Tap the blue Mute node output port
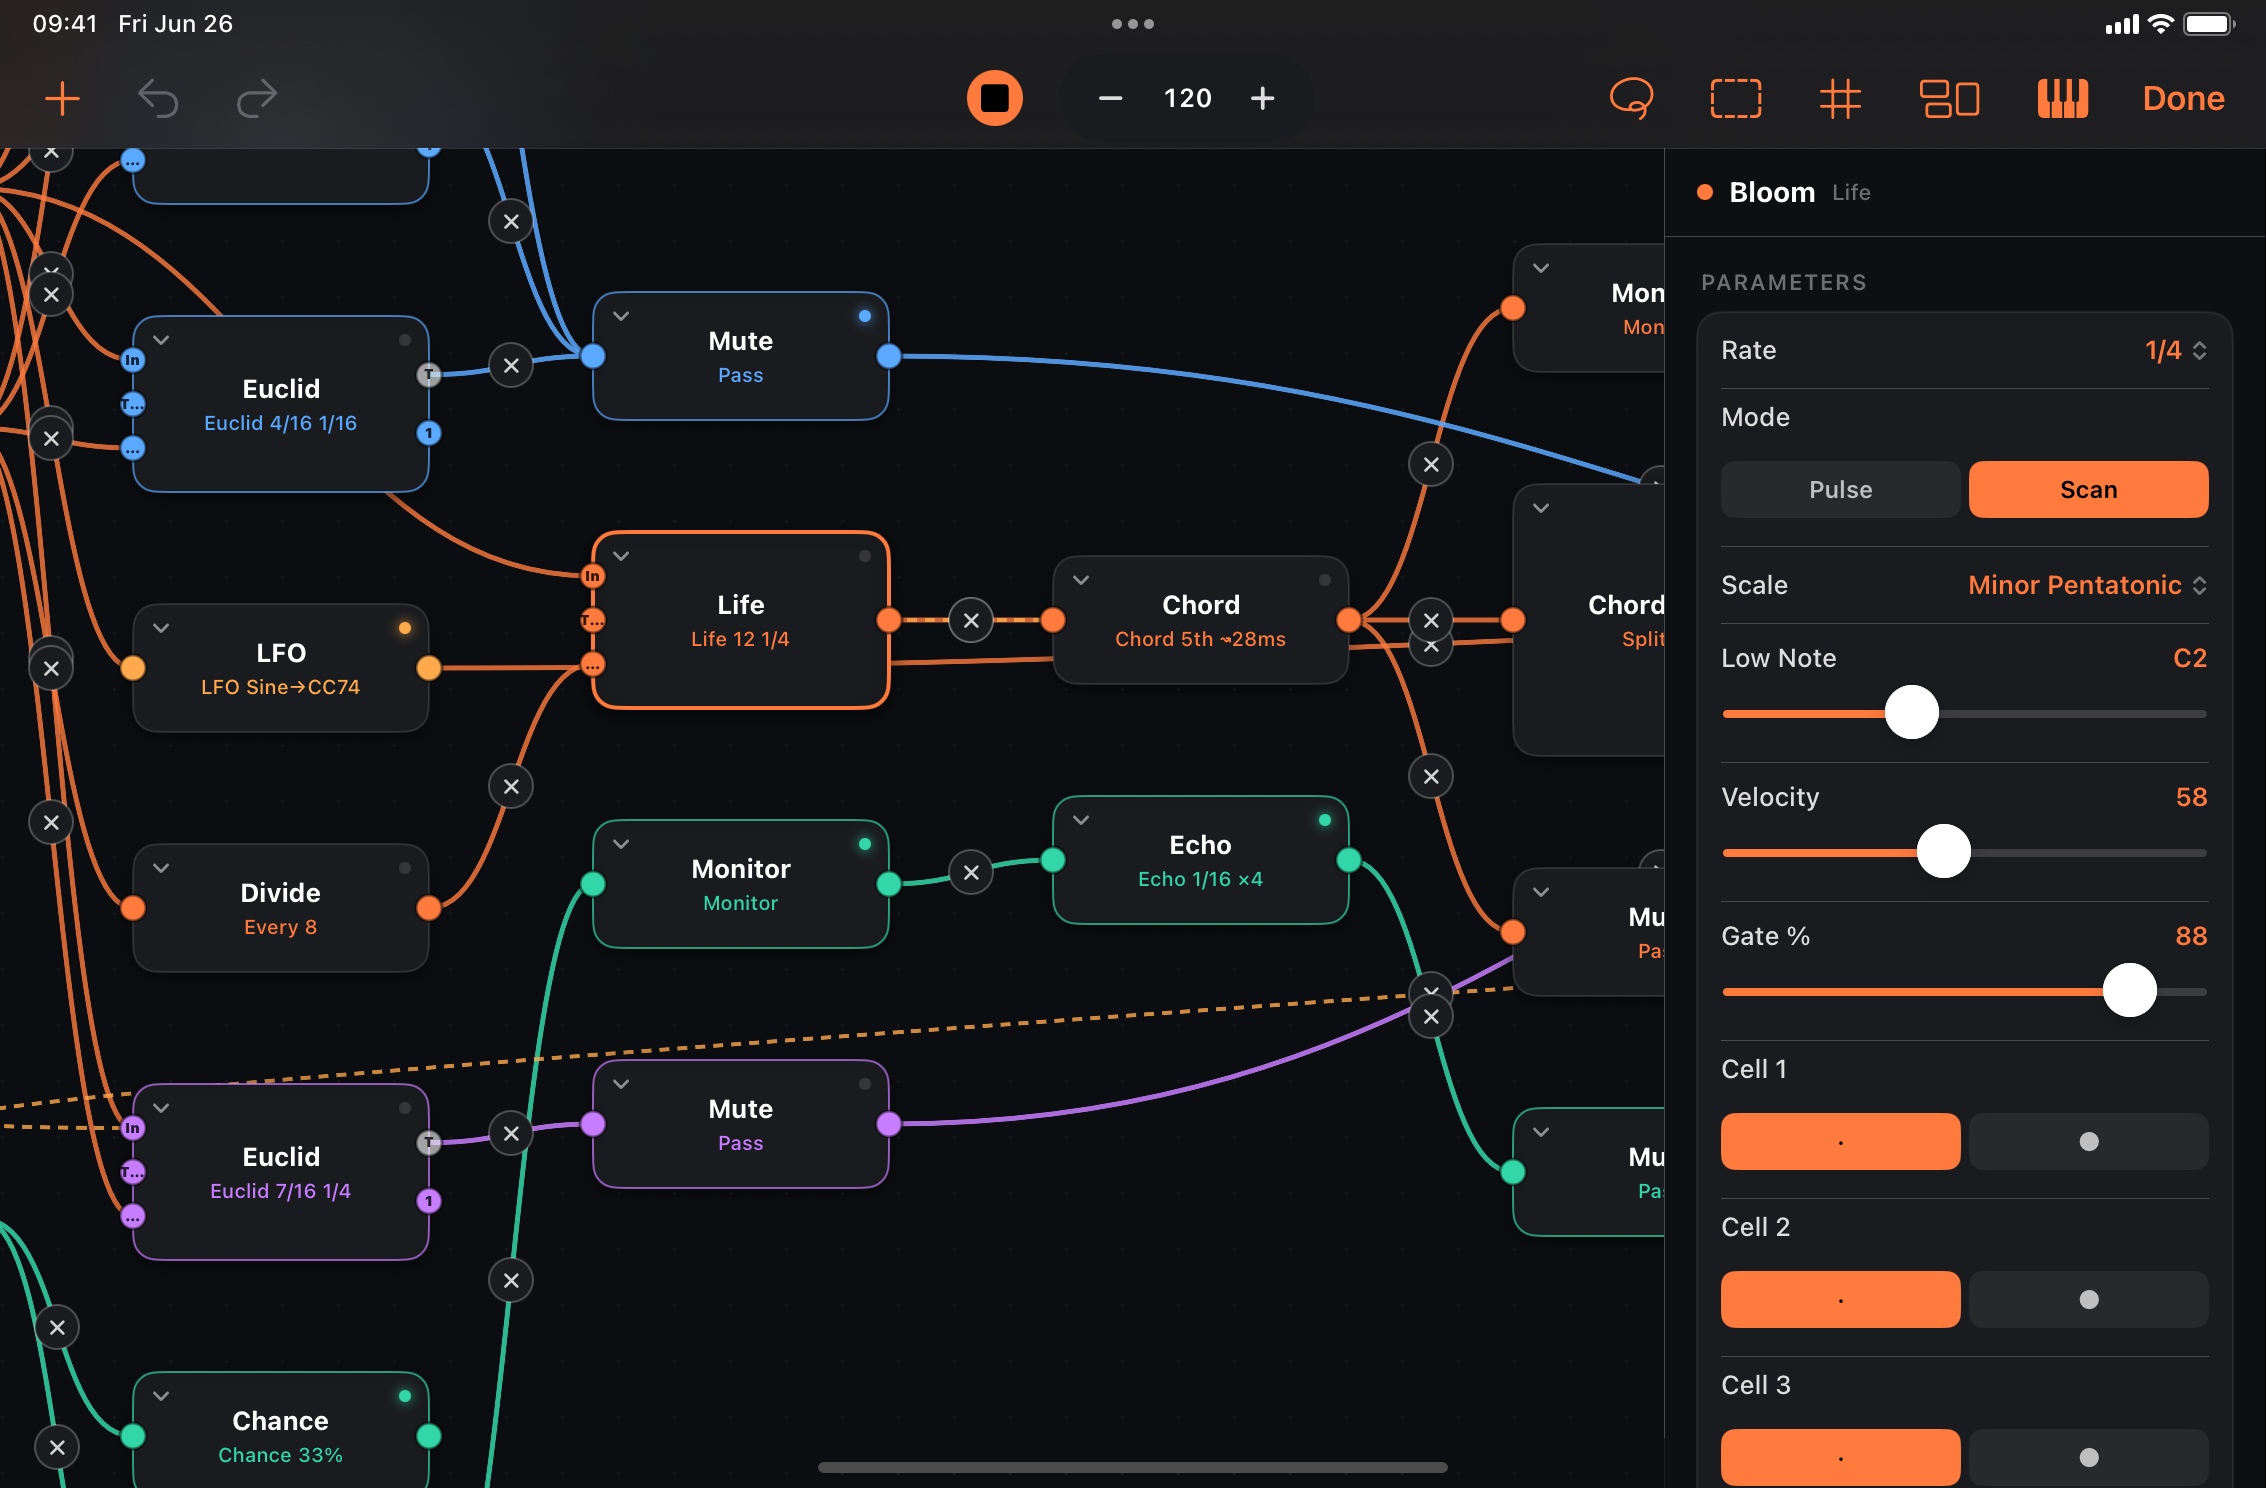This screenshot has height=1488, width=2266. pos(889,356)
